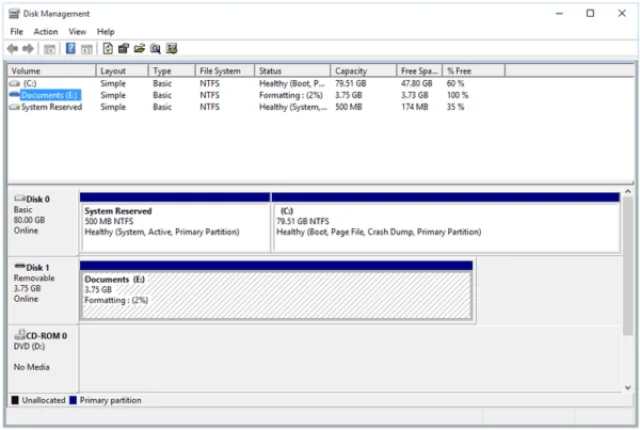
Task: Click the CD-ROM 0 disc icon
Action: [x=20, y=335]
